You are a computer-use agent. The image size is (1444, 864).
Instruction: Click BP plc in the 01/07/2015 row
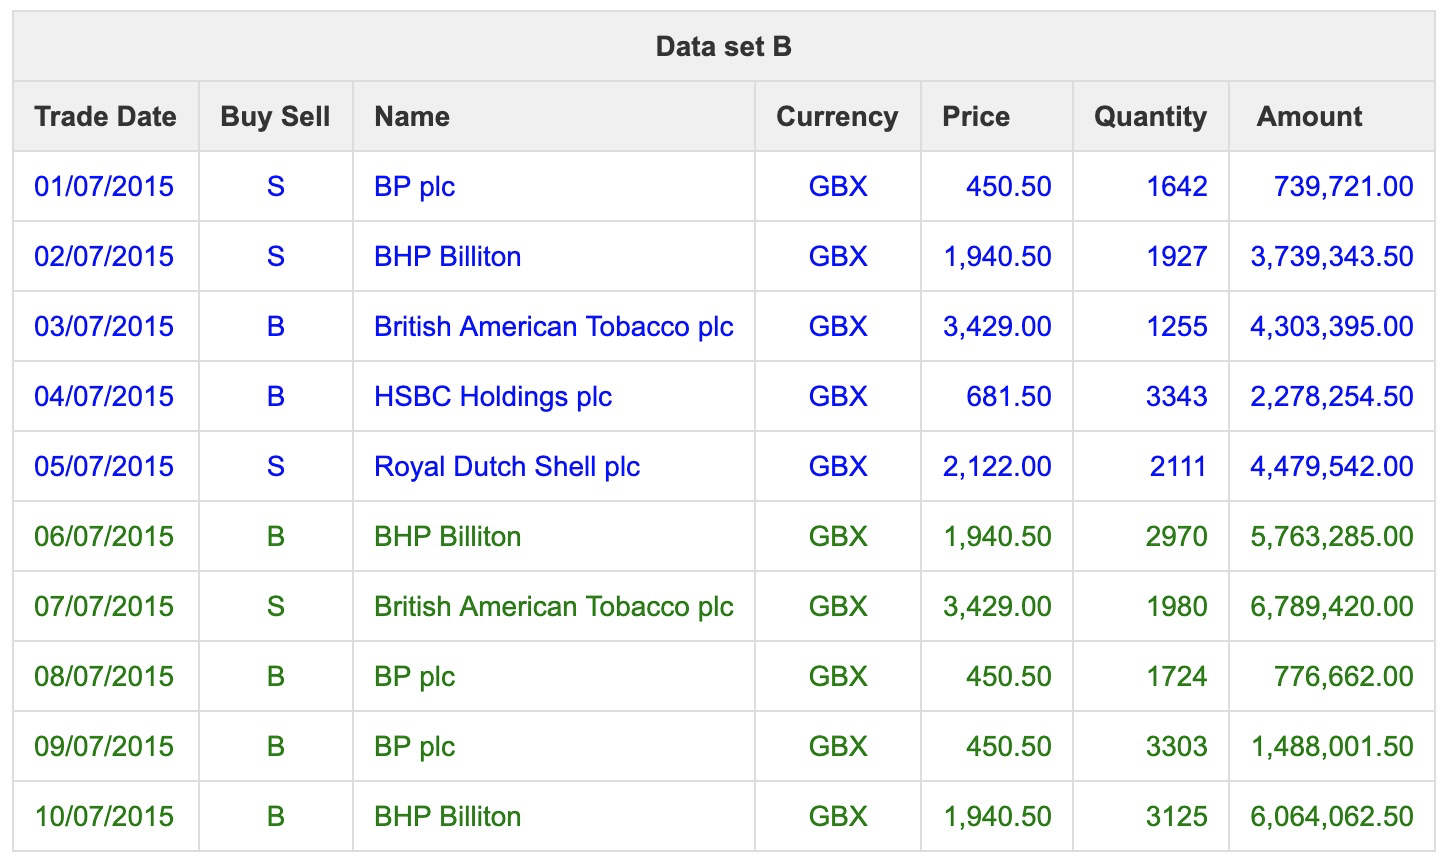[x=415, y=187]
